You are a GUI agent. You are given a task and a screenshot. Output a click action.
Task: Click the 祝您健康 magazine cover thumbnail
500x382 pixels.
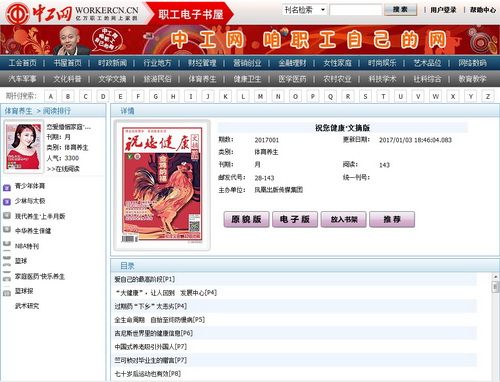click(x=162, y=185)
